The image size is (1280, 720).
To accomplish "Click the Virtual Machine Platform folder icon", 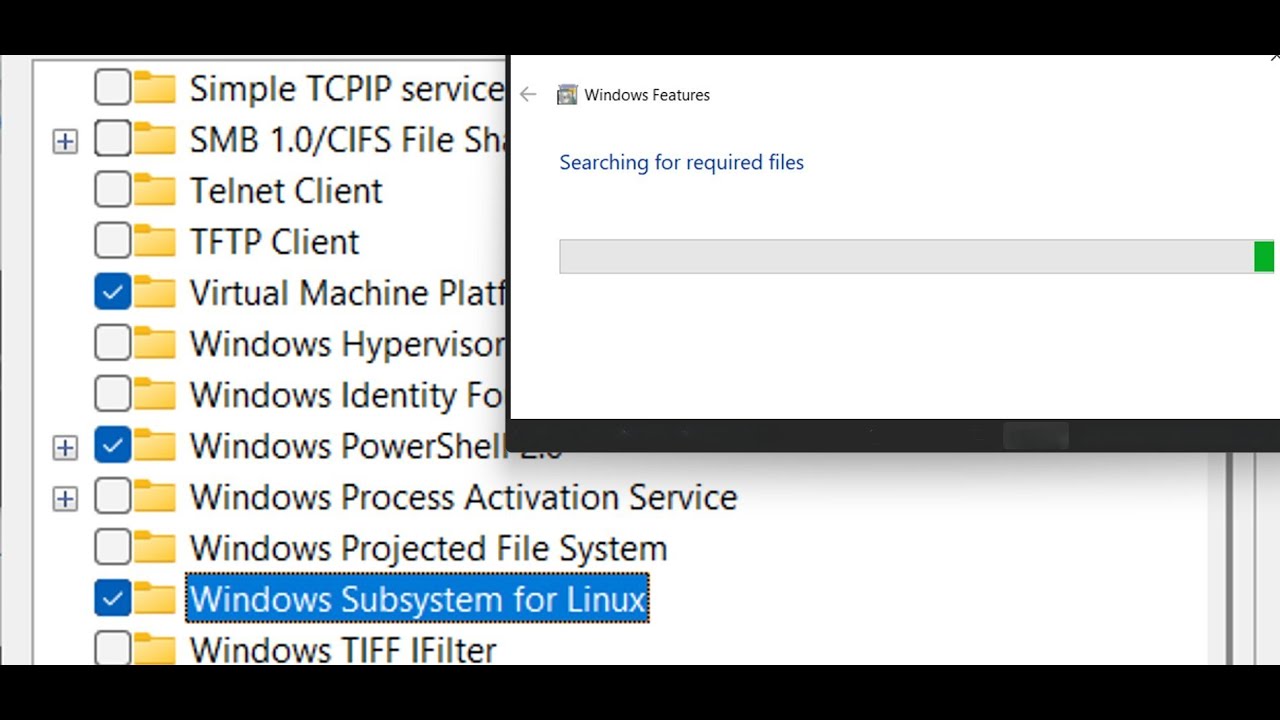I will coord(155,292).
